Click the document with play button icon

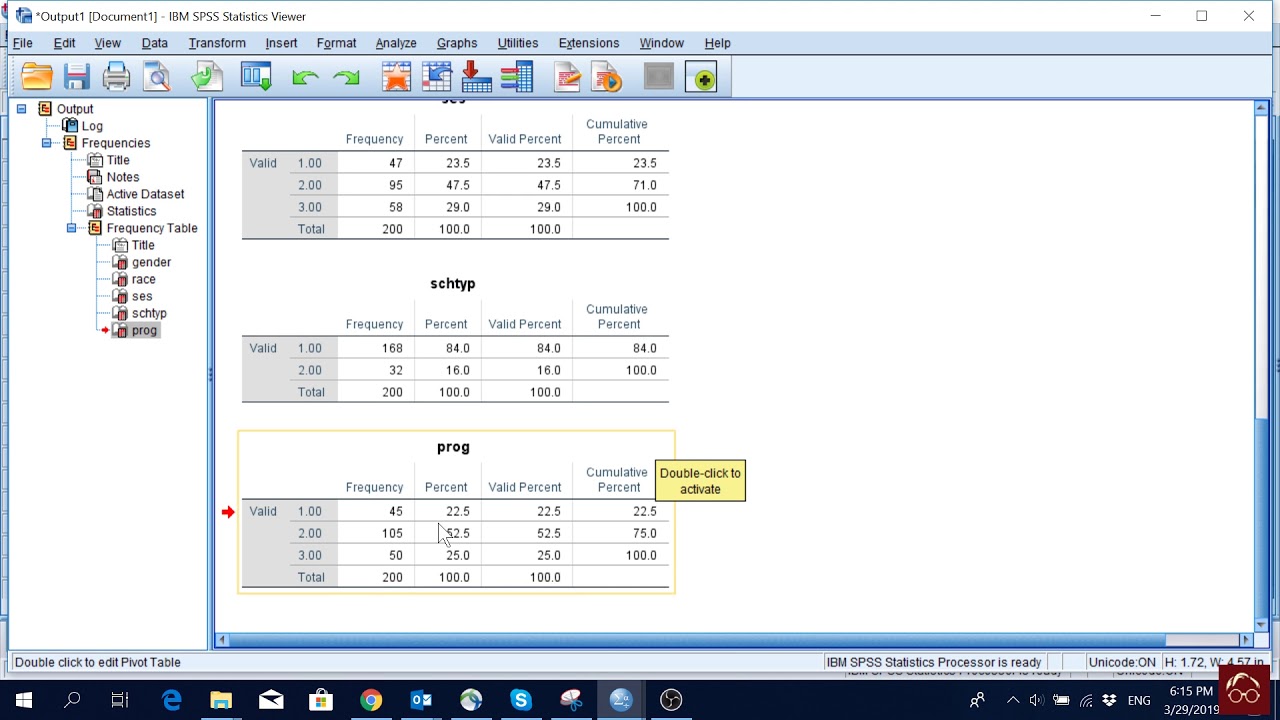click(x=607, y=77)
